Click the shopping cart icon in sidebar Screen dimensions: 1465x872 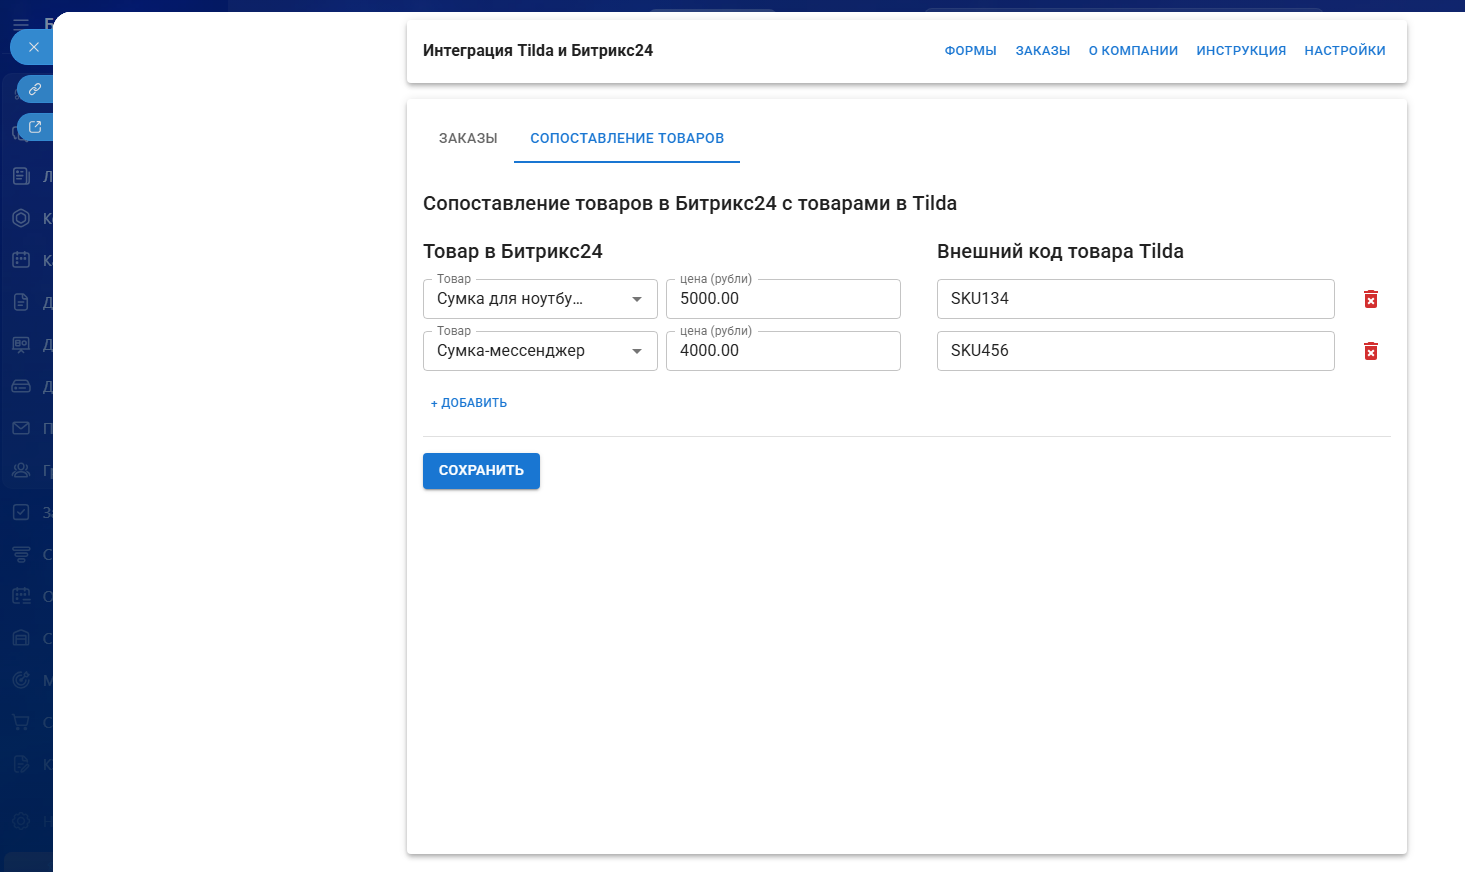click(21, 722)
